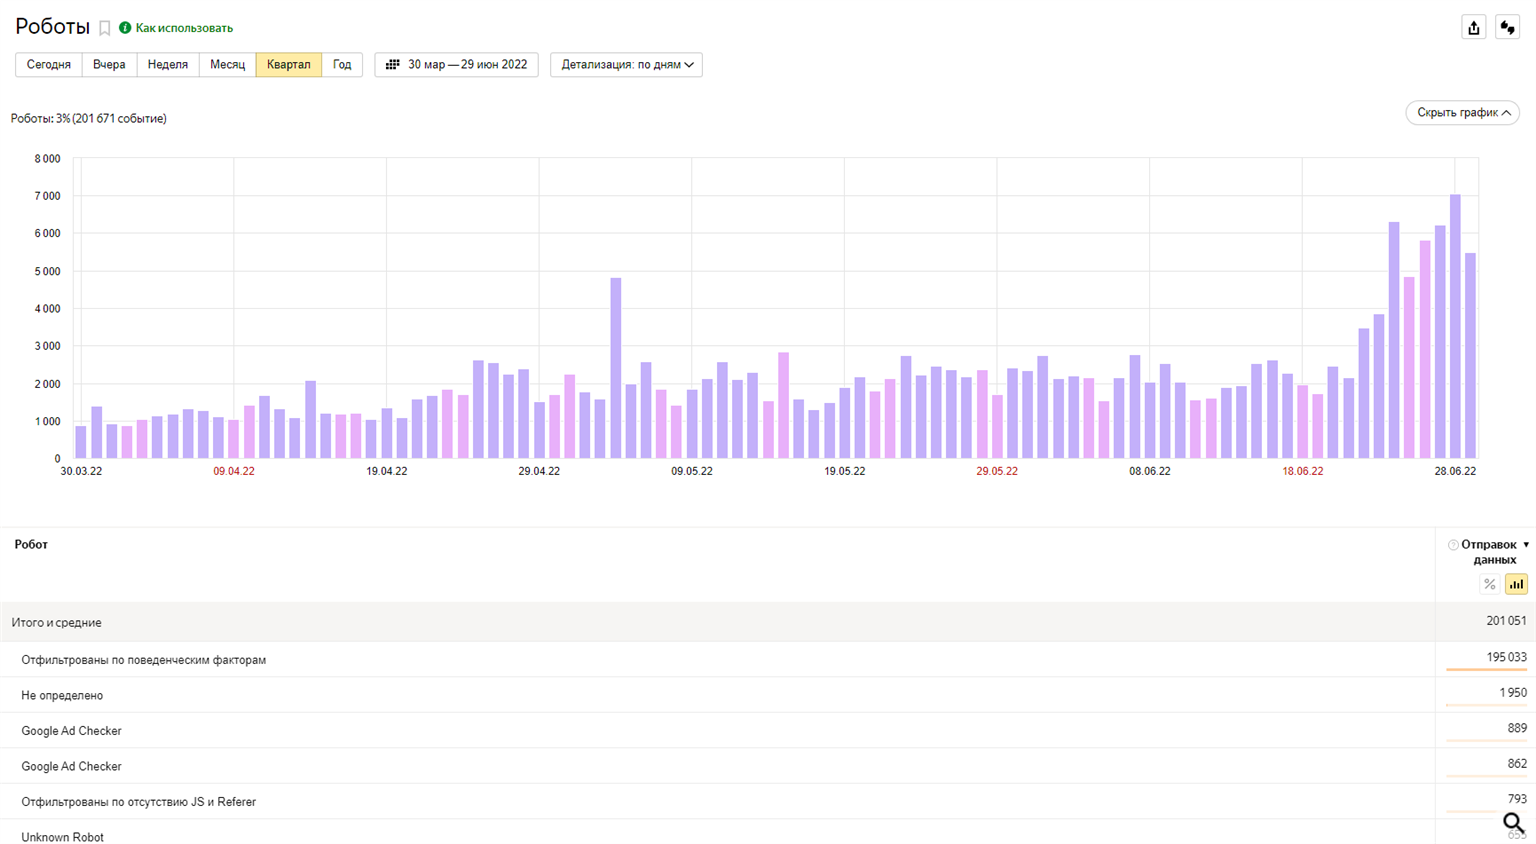
Task: Click the green info icon before Как использовать
Action: pyautogui.click(x=125, y=28)
